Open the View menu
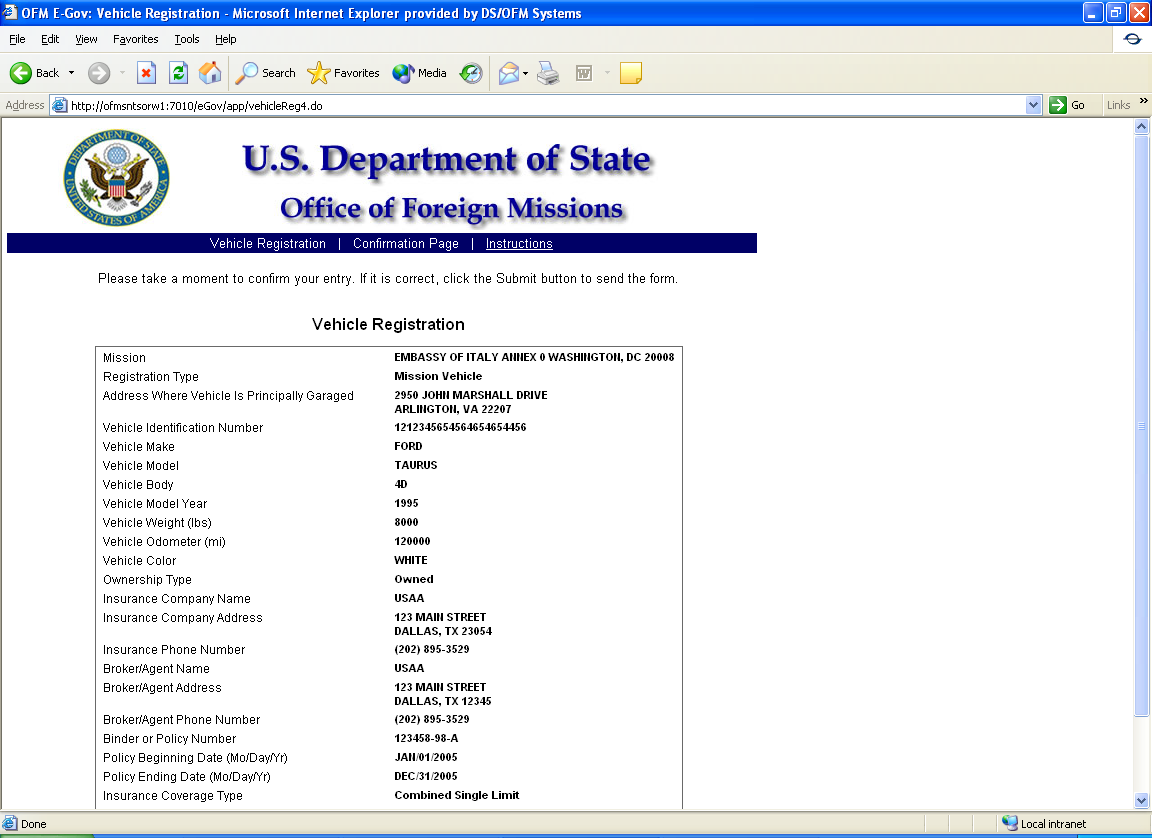Viewport: 1152px width, 838px height. [86, 39]
